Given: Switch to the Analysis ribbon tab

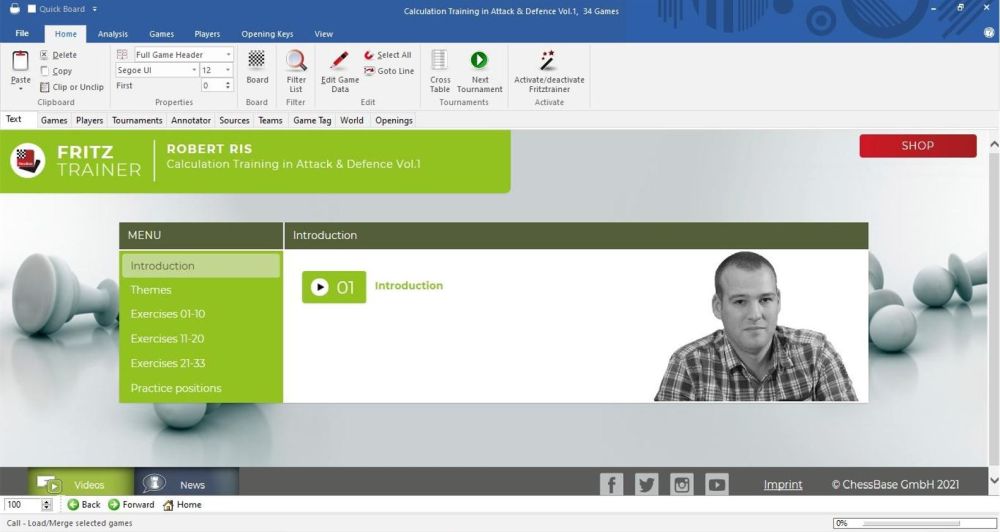Looking at the screenshot, I should (x=112, y=34).
